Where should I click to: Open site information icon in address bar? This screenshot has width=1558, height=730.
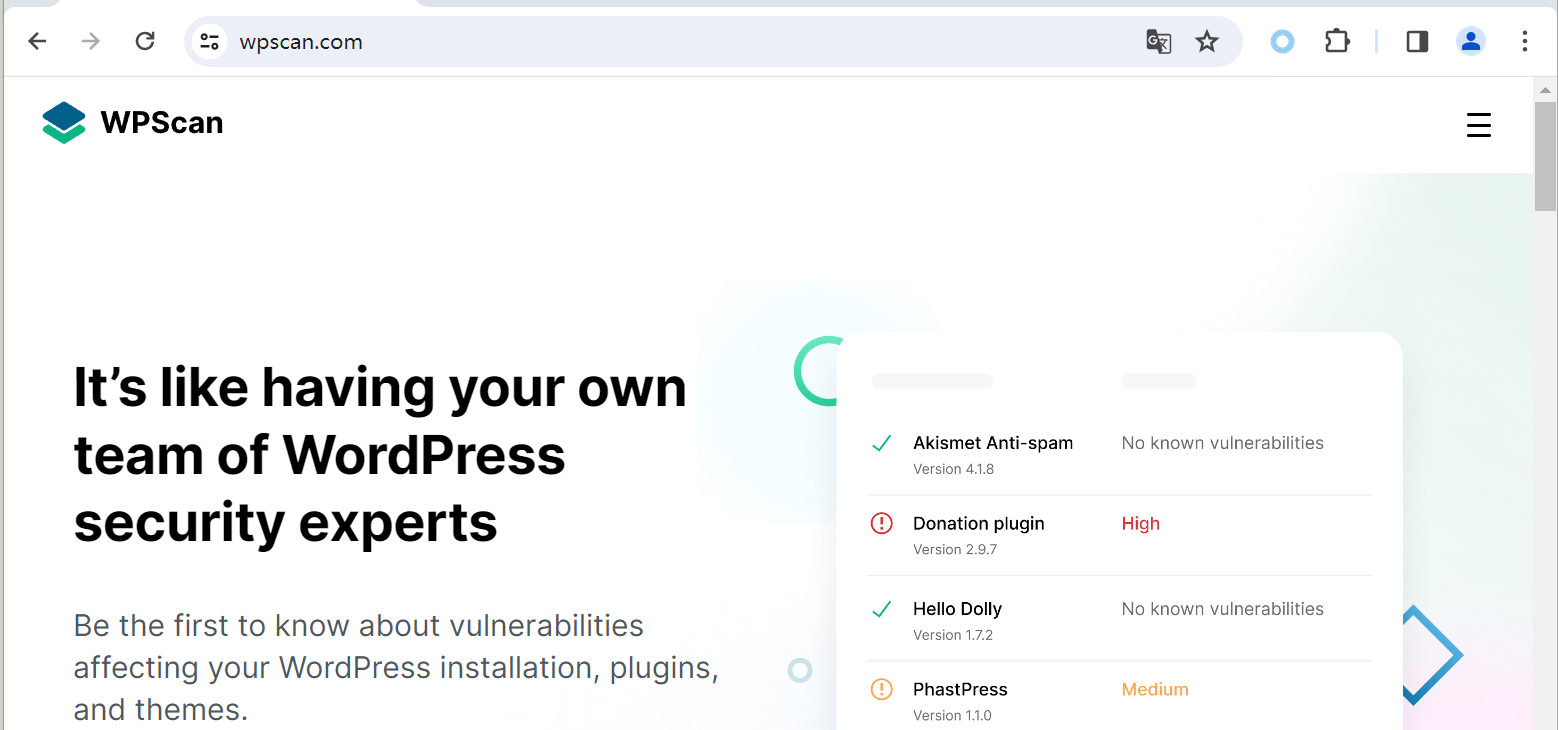click(209, 41)
